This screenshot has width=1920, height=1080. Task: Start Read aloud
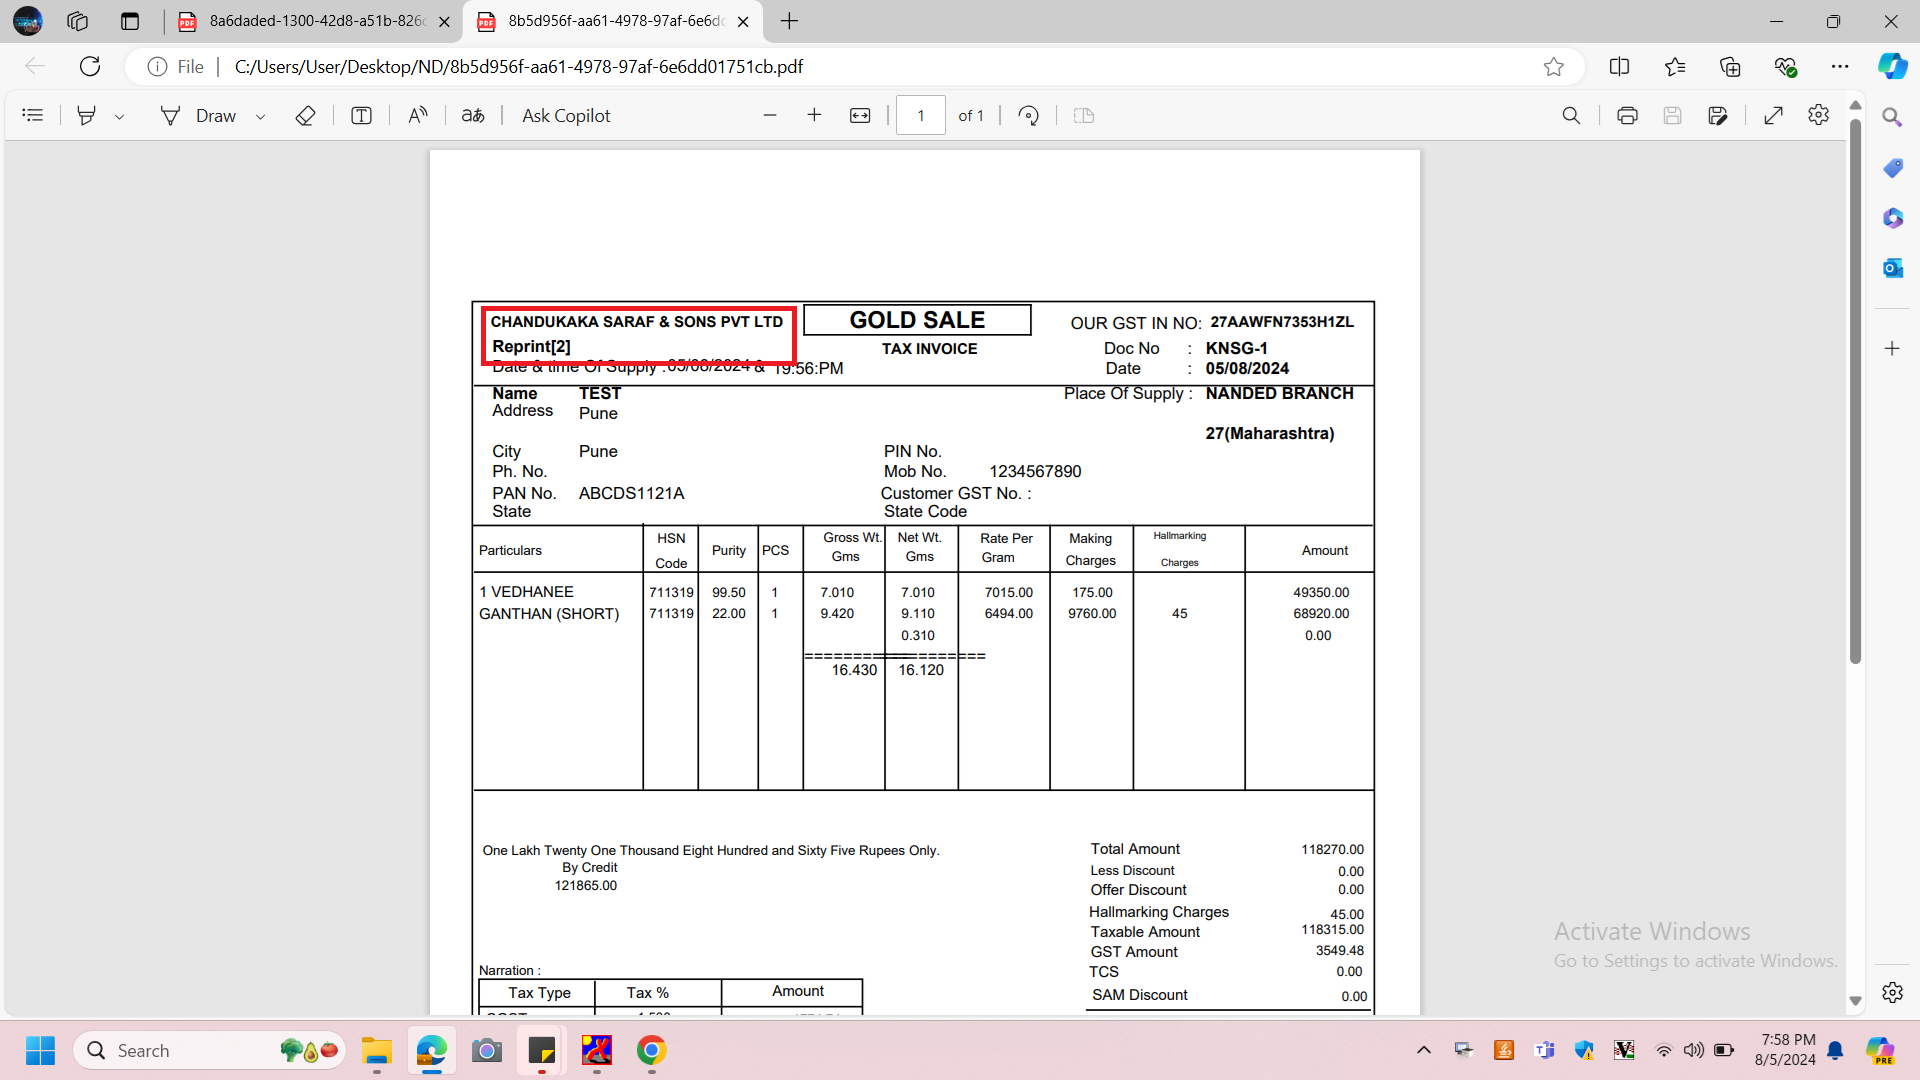pos(418,116)
